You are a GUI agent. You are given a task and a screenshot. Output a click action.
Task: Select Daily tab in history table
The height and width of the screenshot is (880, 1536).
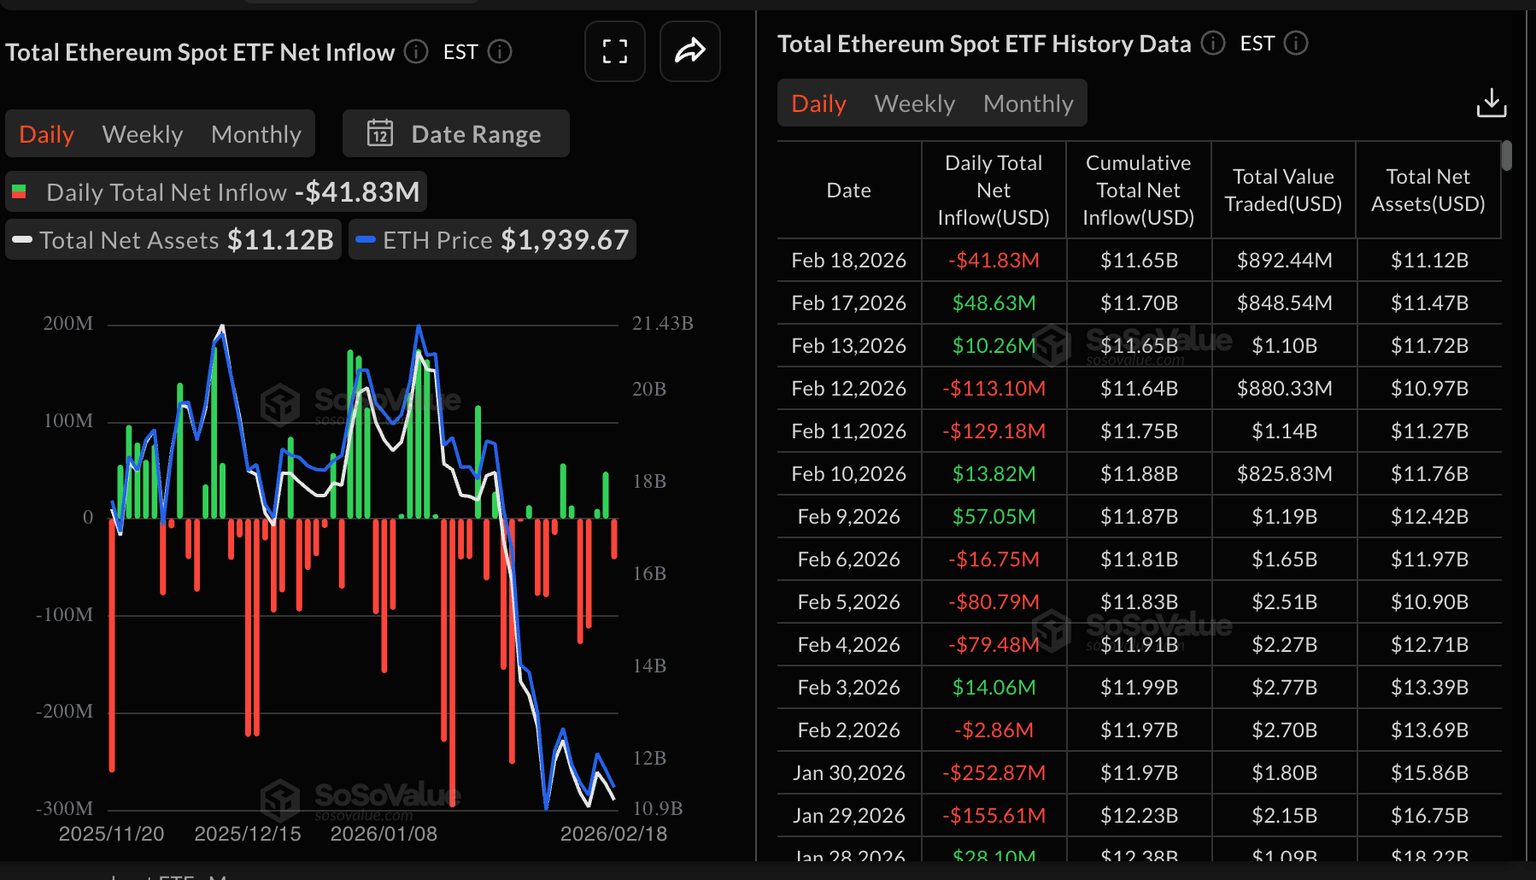(x=819, y=104)
